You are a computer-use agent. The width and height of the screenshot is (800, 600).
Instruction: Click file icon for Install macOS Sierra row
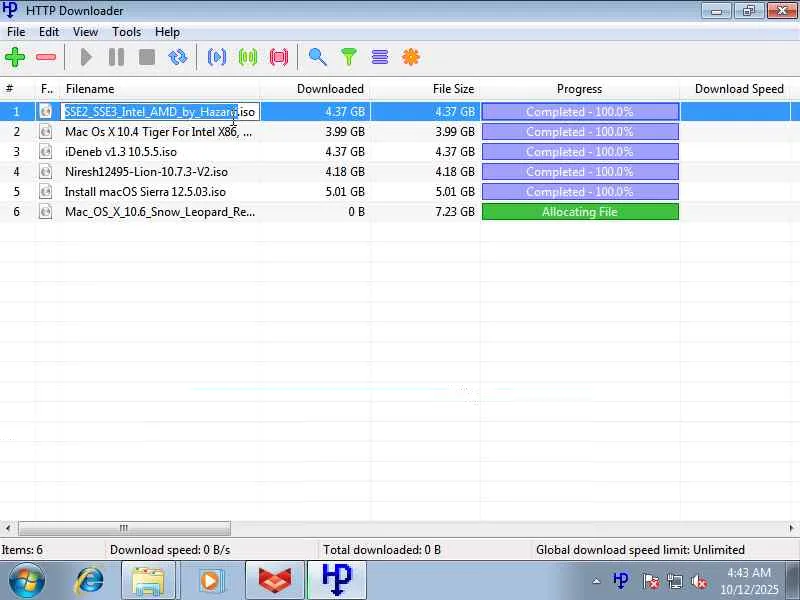pos(45,192)
